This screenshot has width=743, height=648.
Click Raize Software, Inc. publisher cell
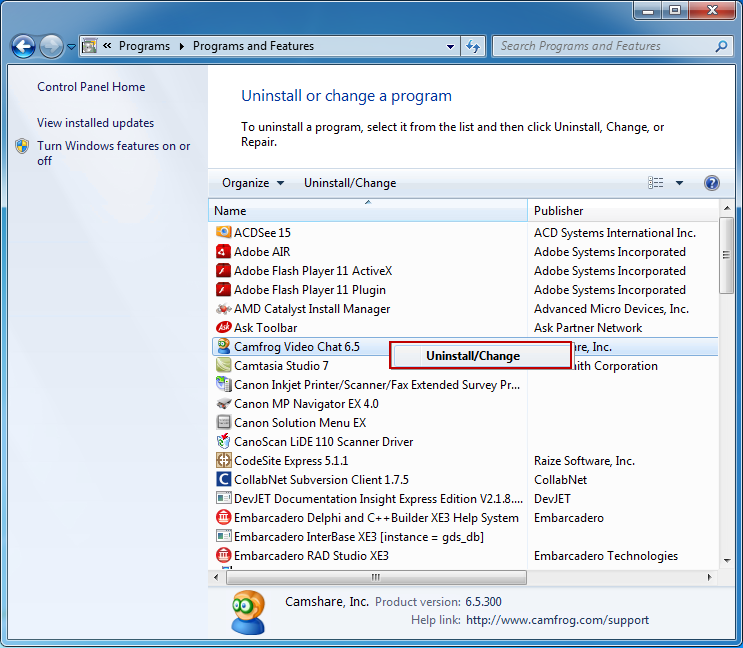pos(584,461)
